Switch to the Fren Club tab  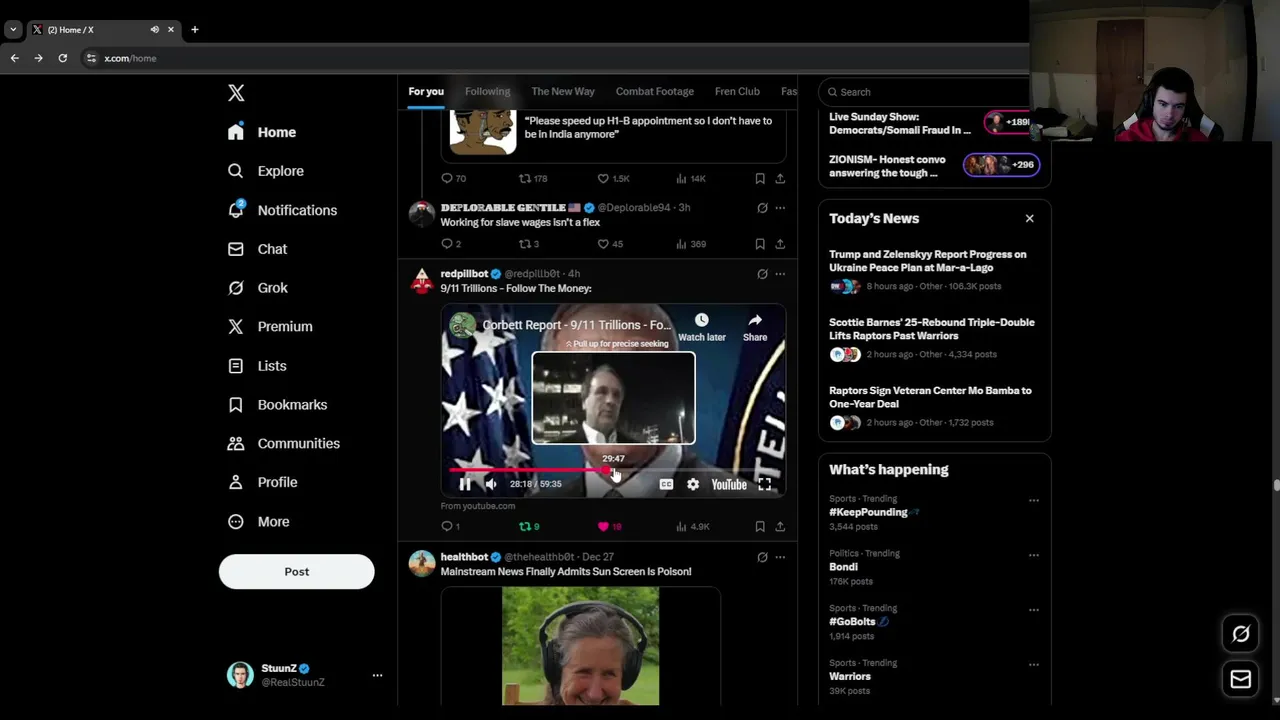(x=737, y=91)
